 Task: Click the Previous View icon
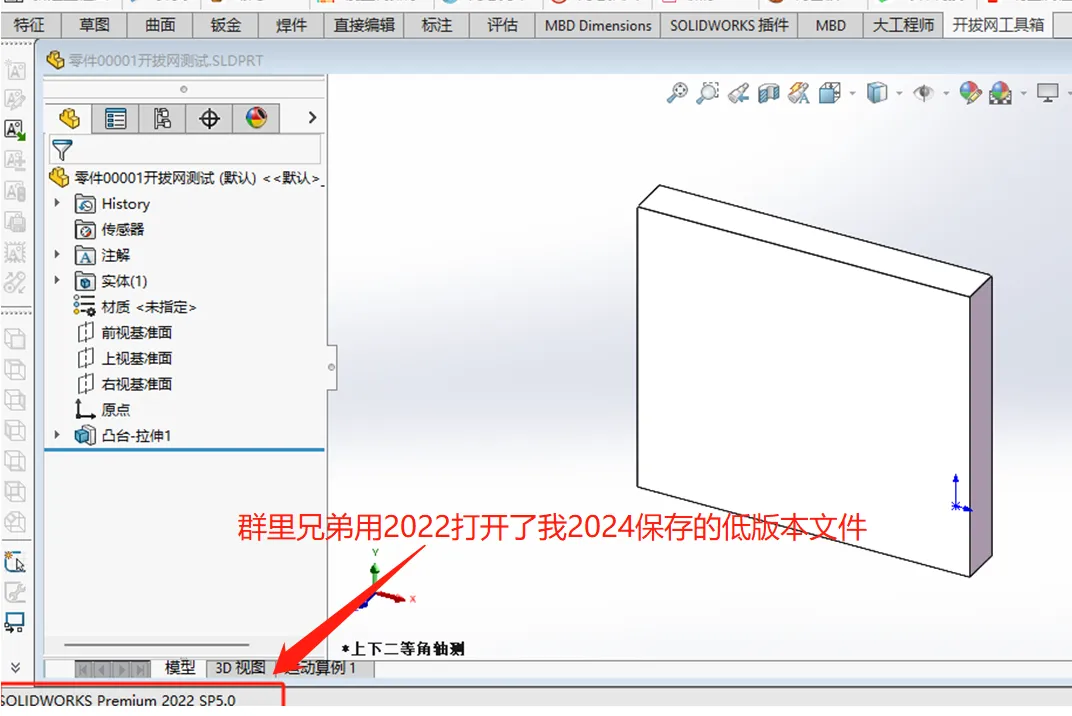[738, 92]
